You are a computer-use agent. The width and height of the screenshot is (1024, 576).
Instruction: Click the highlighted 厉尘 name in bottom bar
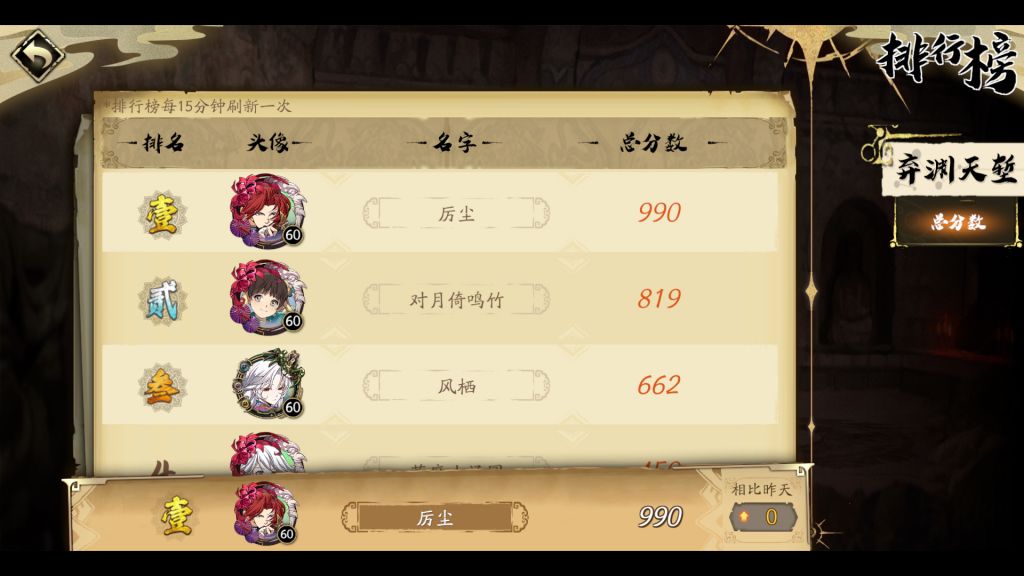(x=435, y=518)
